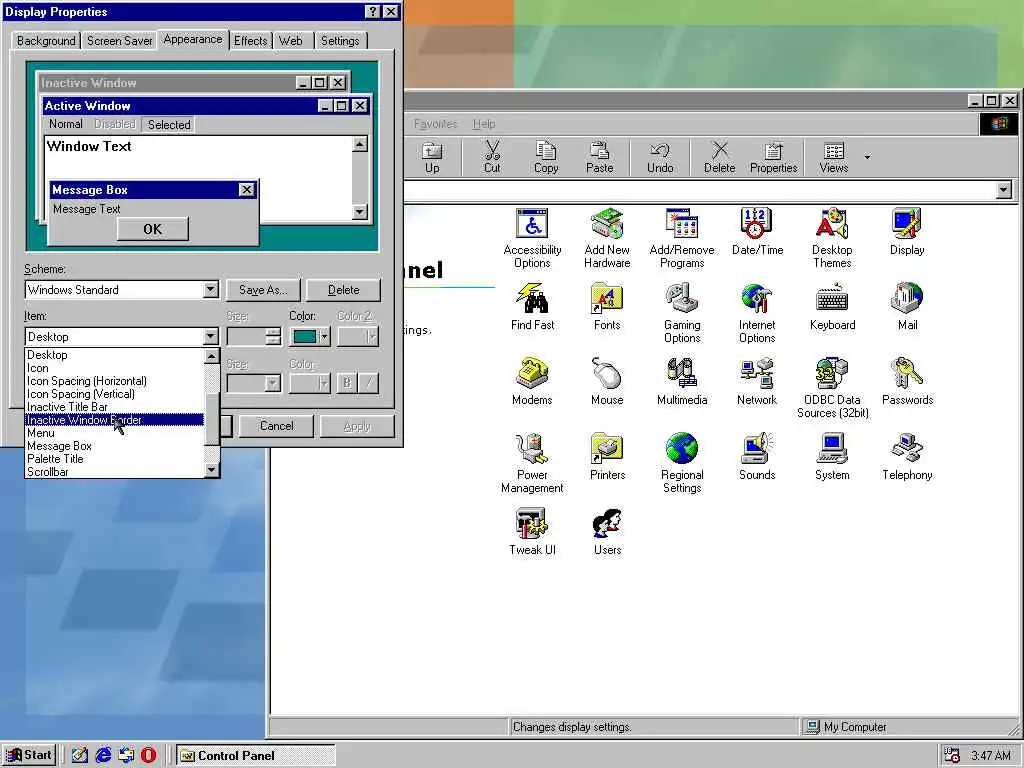Switch to the Effects tab

coord(251,40)
